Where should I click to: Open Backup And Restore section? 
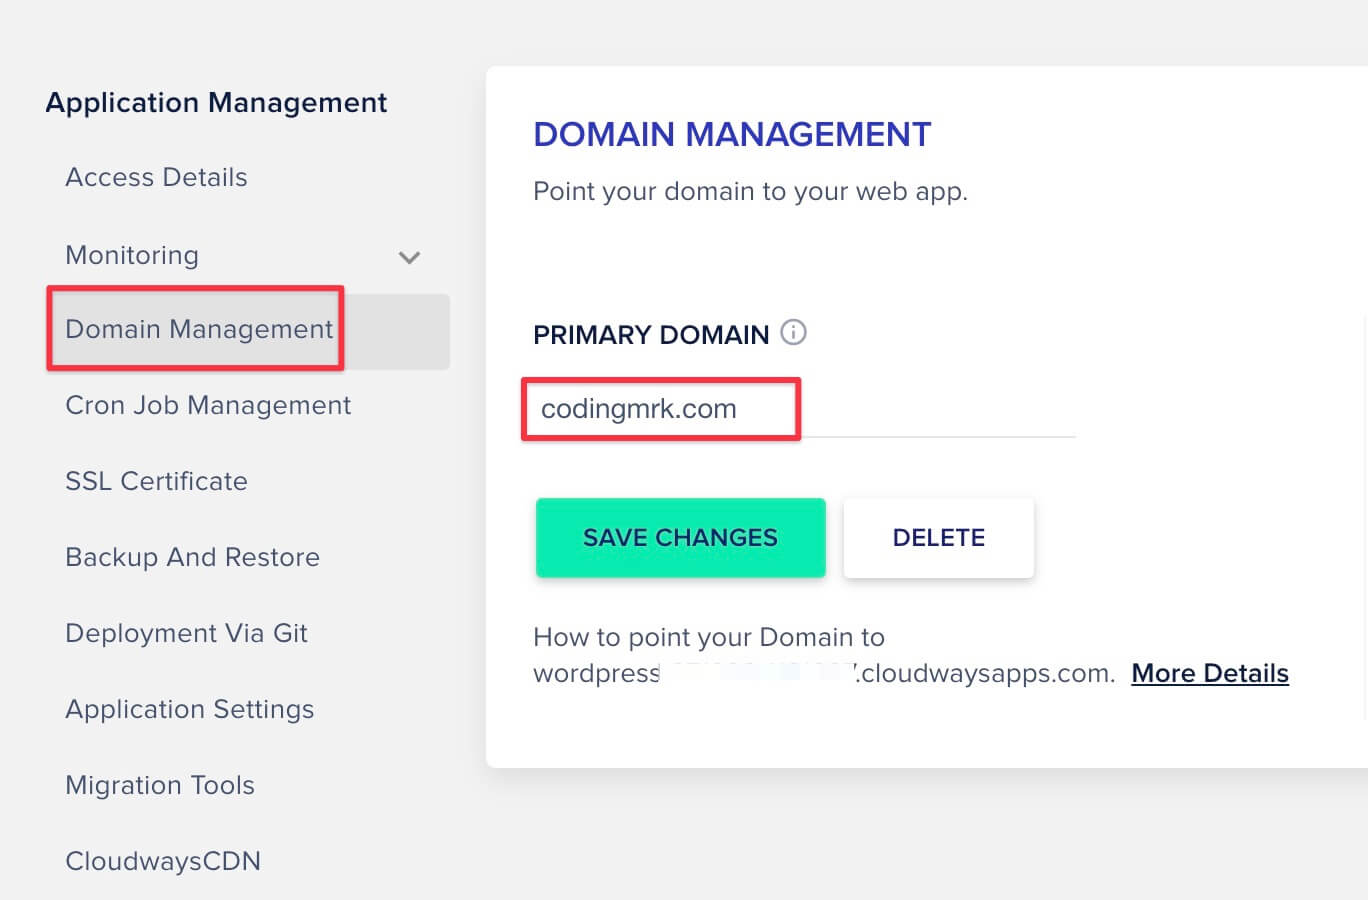coord(192,557)
